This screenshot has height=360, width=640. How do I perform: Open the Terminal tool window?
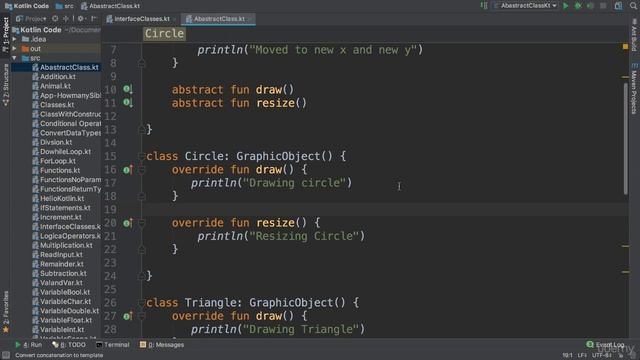pos(112,345)
